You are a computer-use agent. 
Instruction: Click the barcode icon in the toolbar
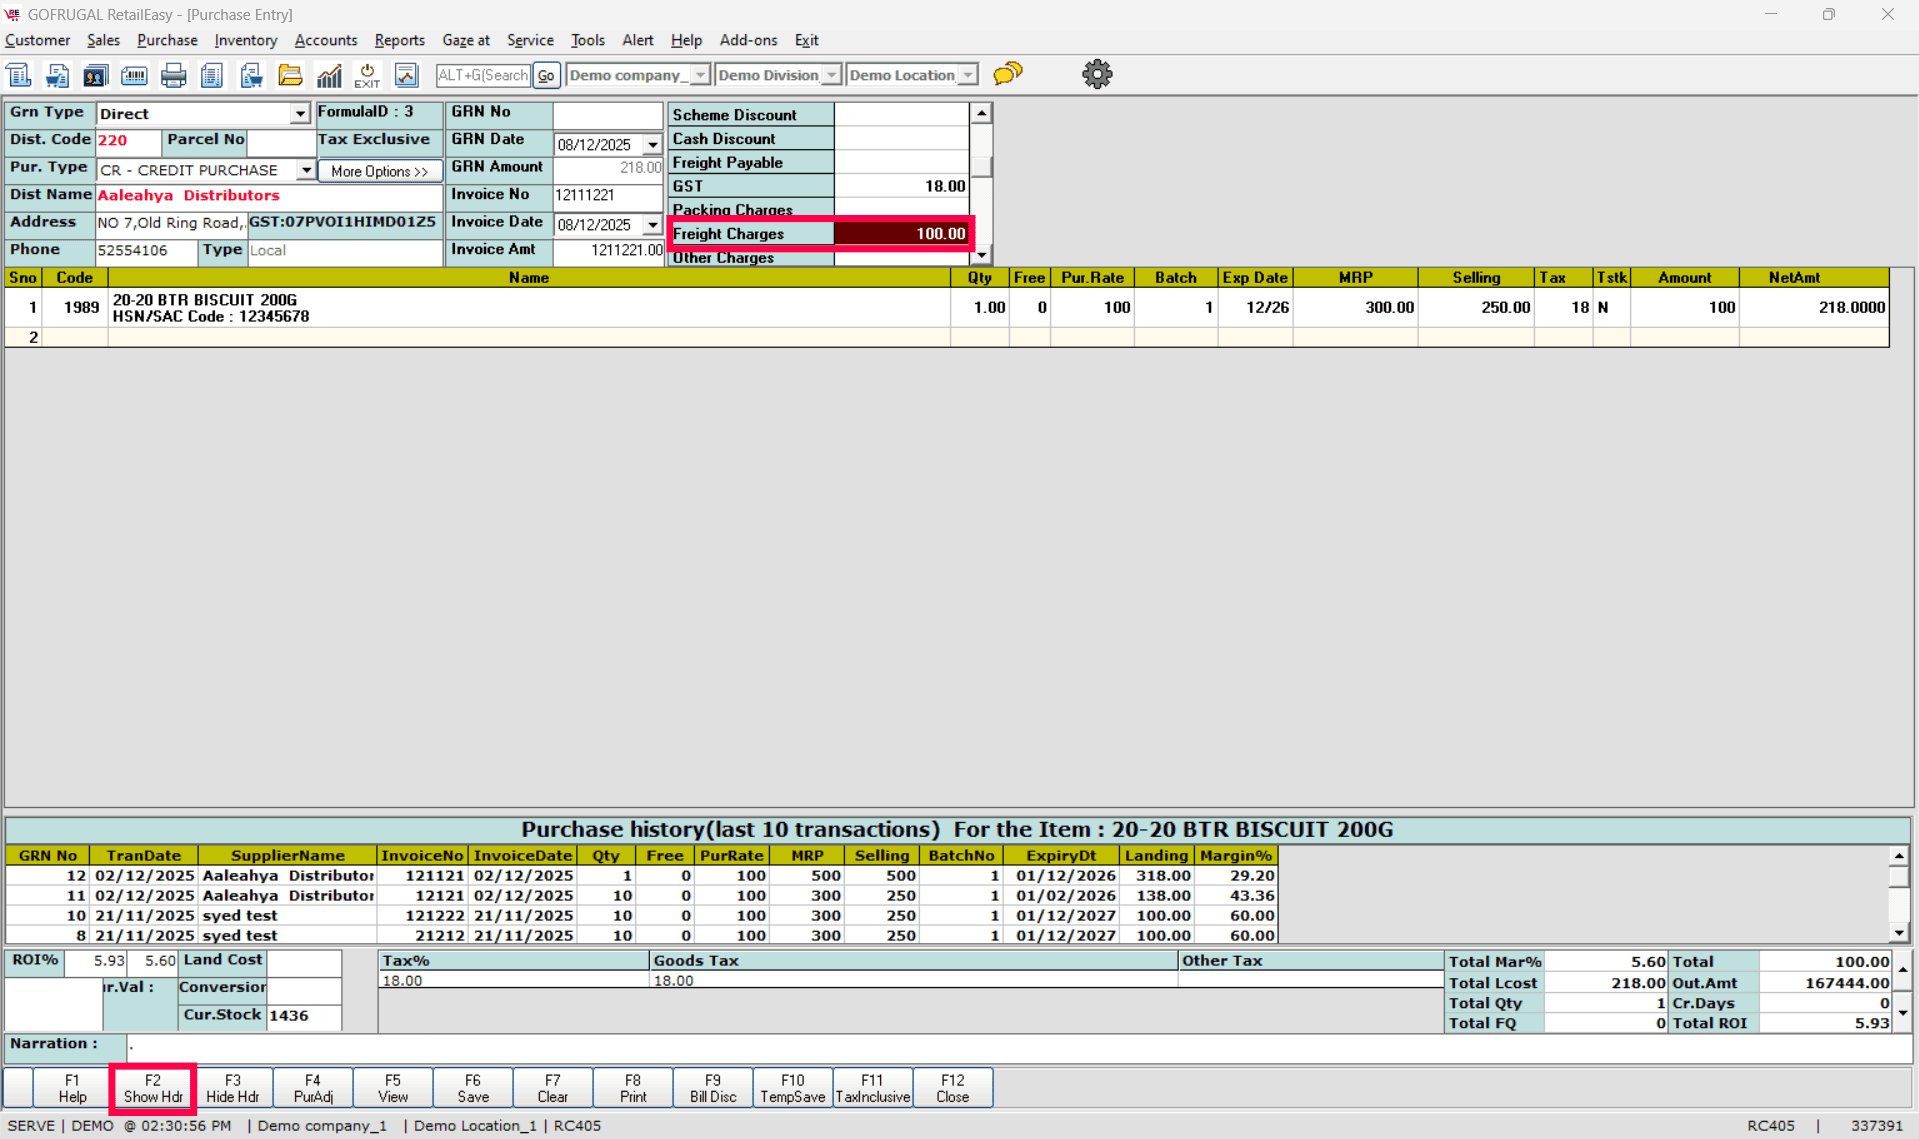(134, 75)
